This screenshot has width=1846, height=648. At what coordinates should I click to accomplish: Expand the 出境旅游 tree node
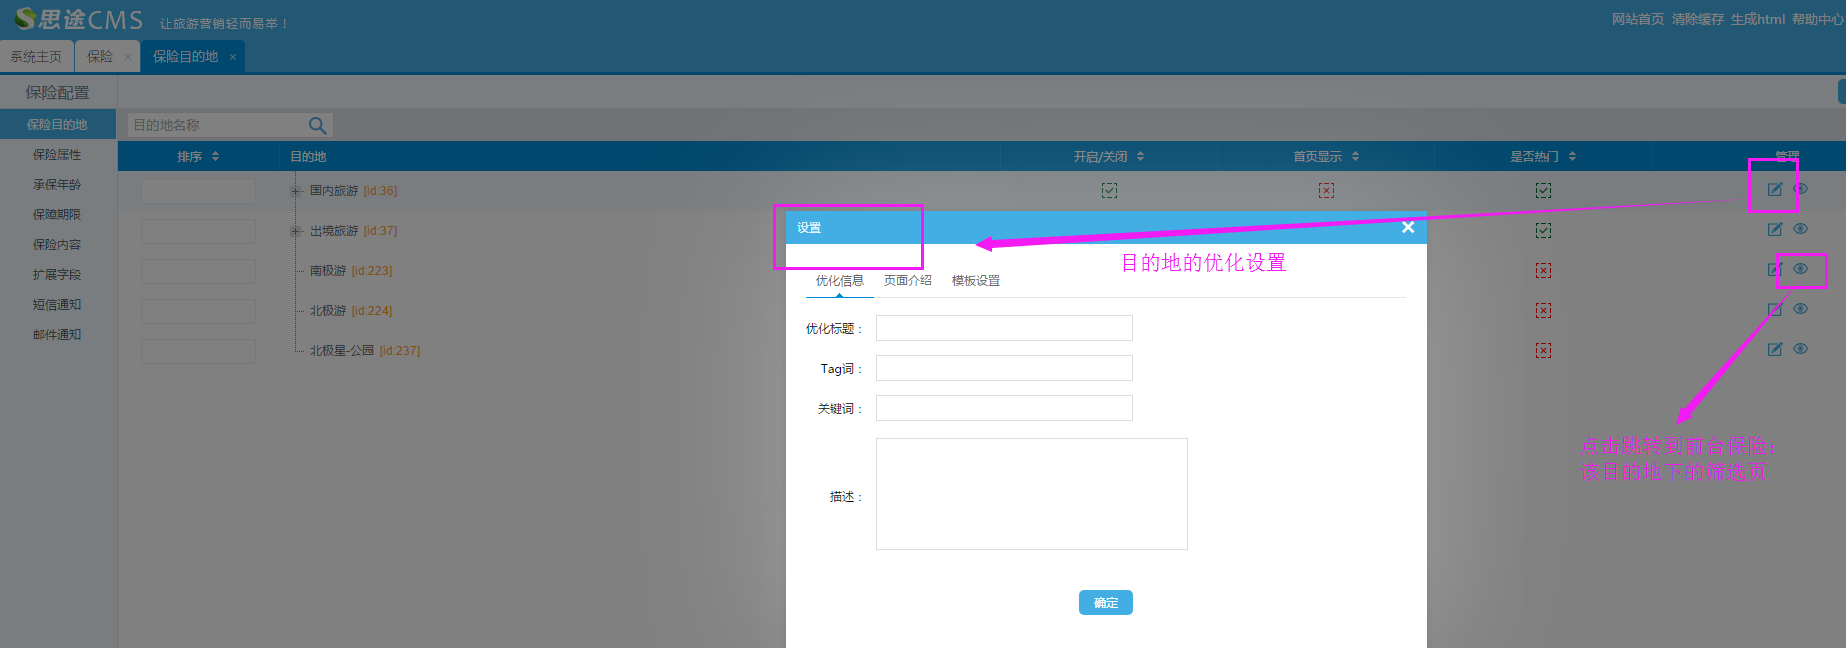(296, 231)
